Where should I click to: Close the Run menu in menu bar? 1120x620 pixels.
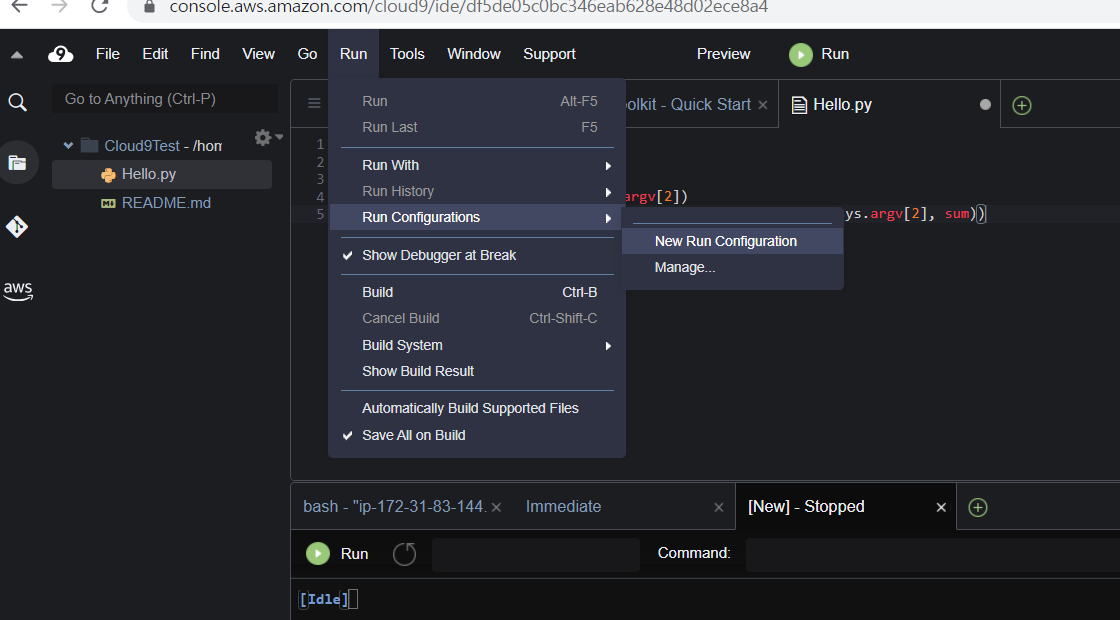click(x=354, y=54)
